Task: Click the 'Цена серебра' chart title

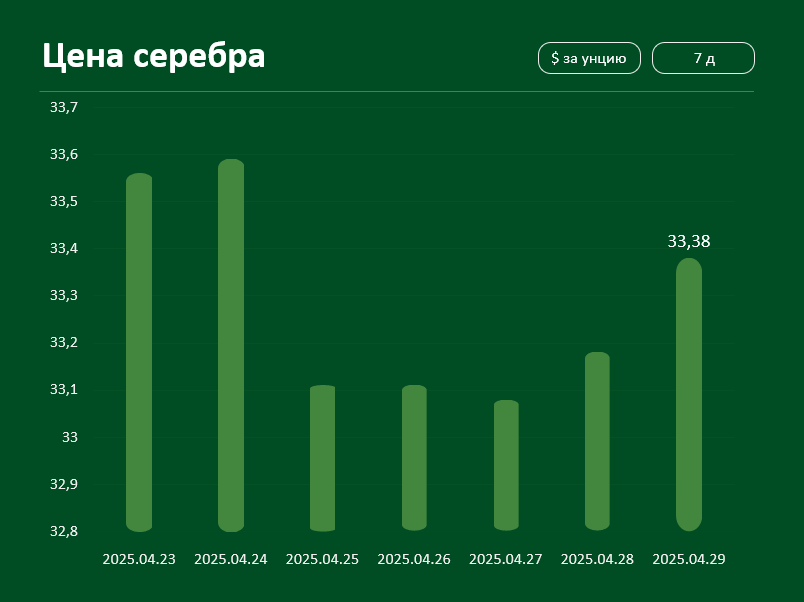Action: [154, 56]
